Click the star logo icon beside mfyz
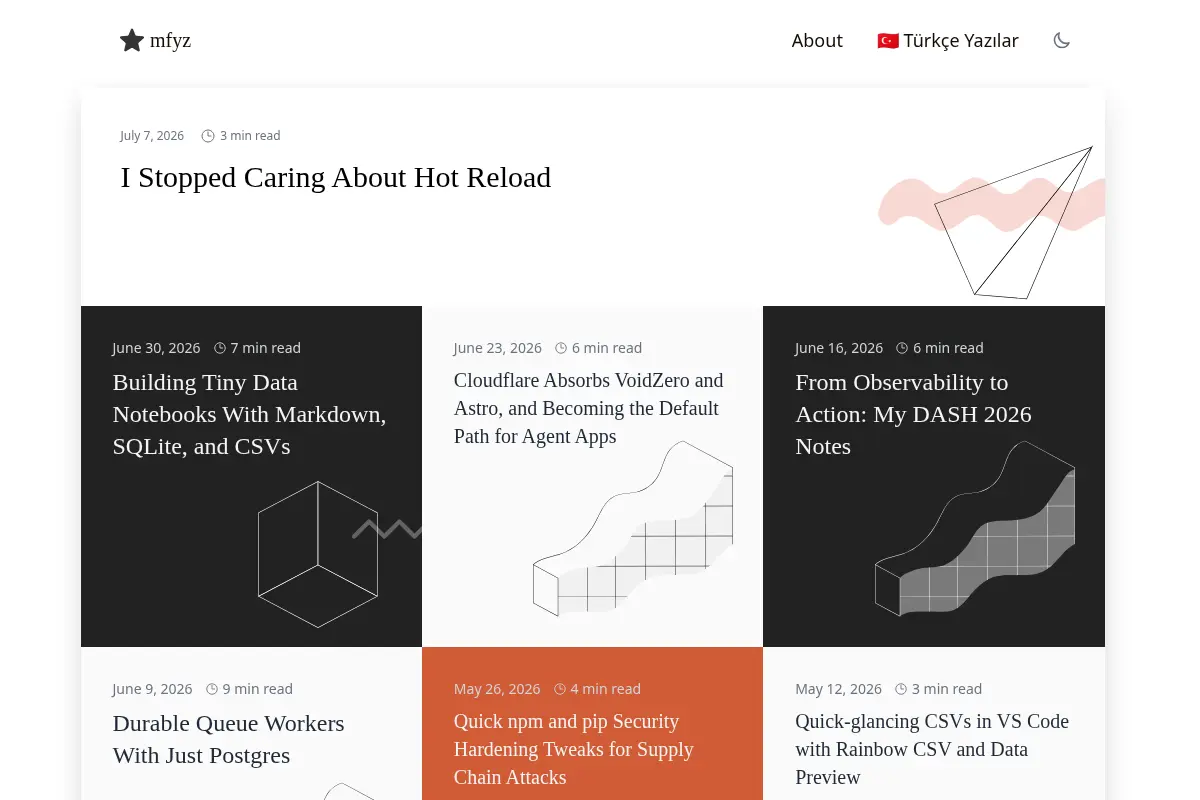The image size is (1200, 800). click(x=132, y=40)
